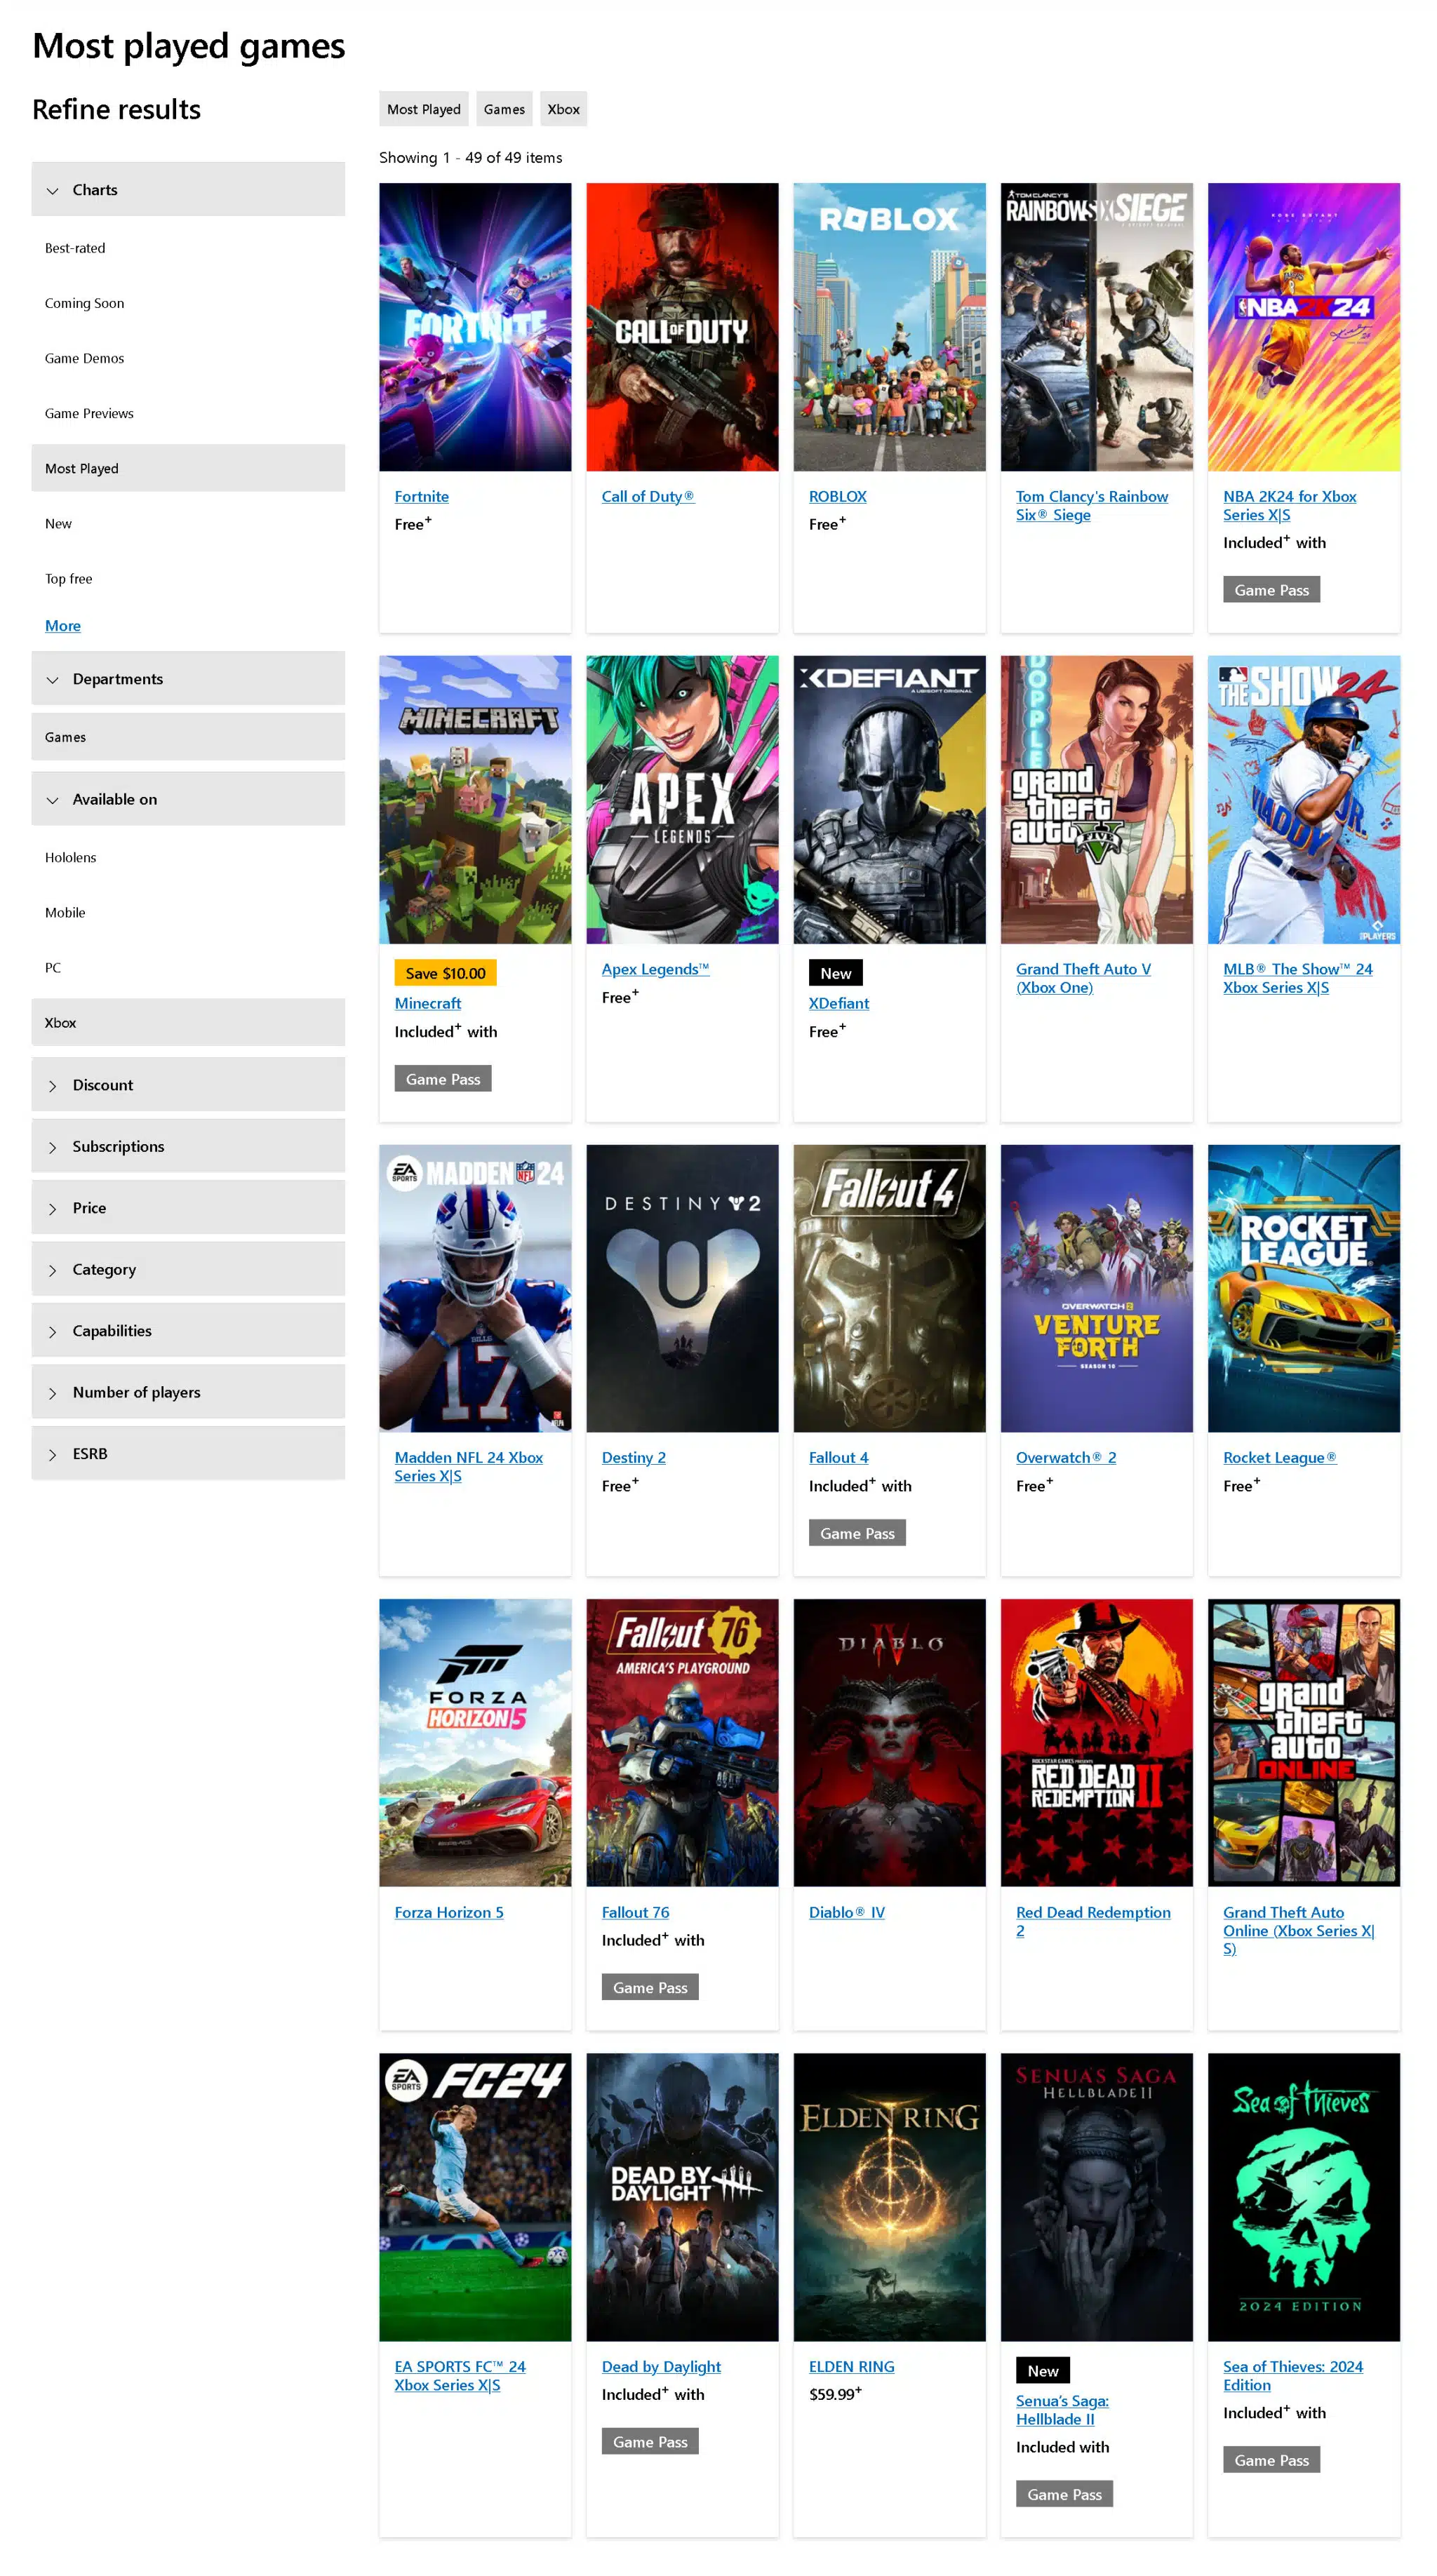Viewport: 1437px width, 2576px height.
Task: Collapse the Available on filter section
Action: click(x=188, y=798)
